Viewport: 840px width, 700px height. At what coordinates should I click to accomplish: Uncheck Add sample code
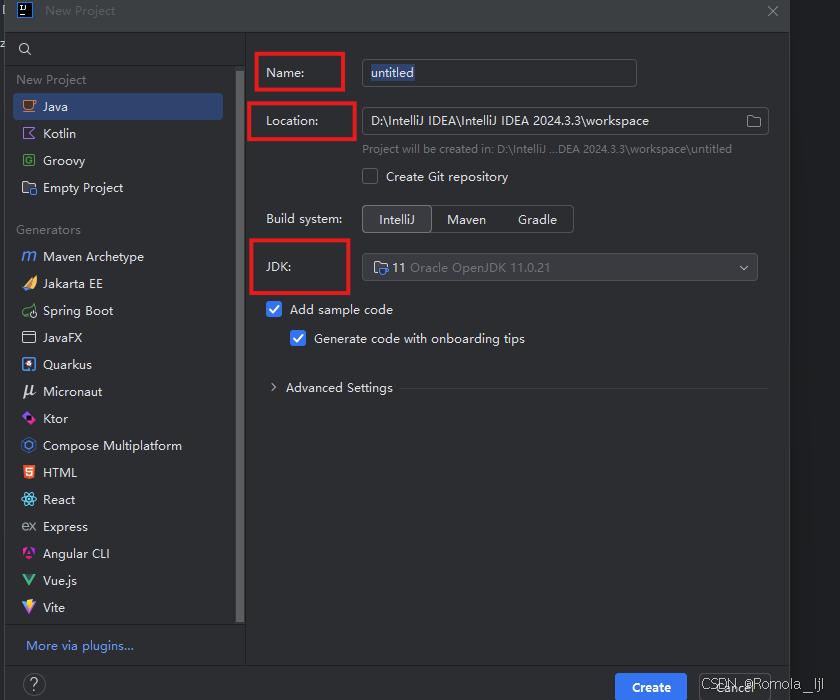point(274,309)
